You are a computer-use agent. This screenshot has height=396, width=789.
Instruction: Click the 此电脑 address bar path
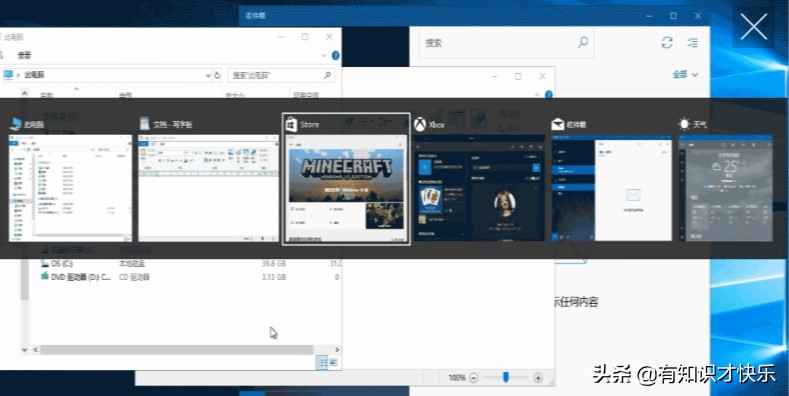(x=34, y=75)
